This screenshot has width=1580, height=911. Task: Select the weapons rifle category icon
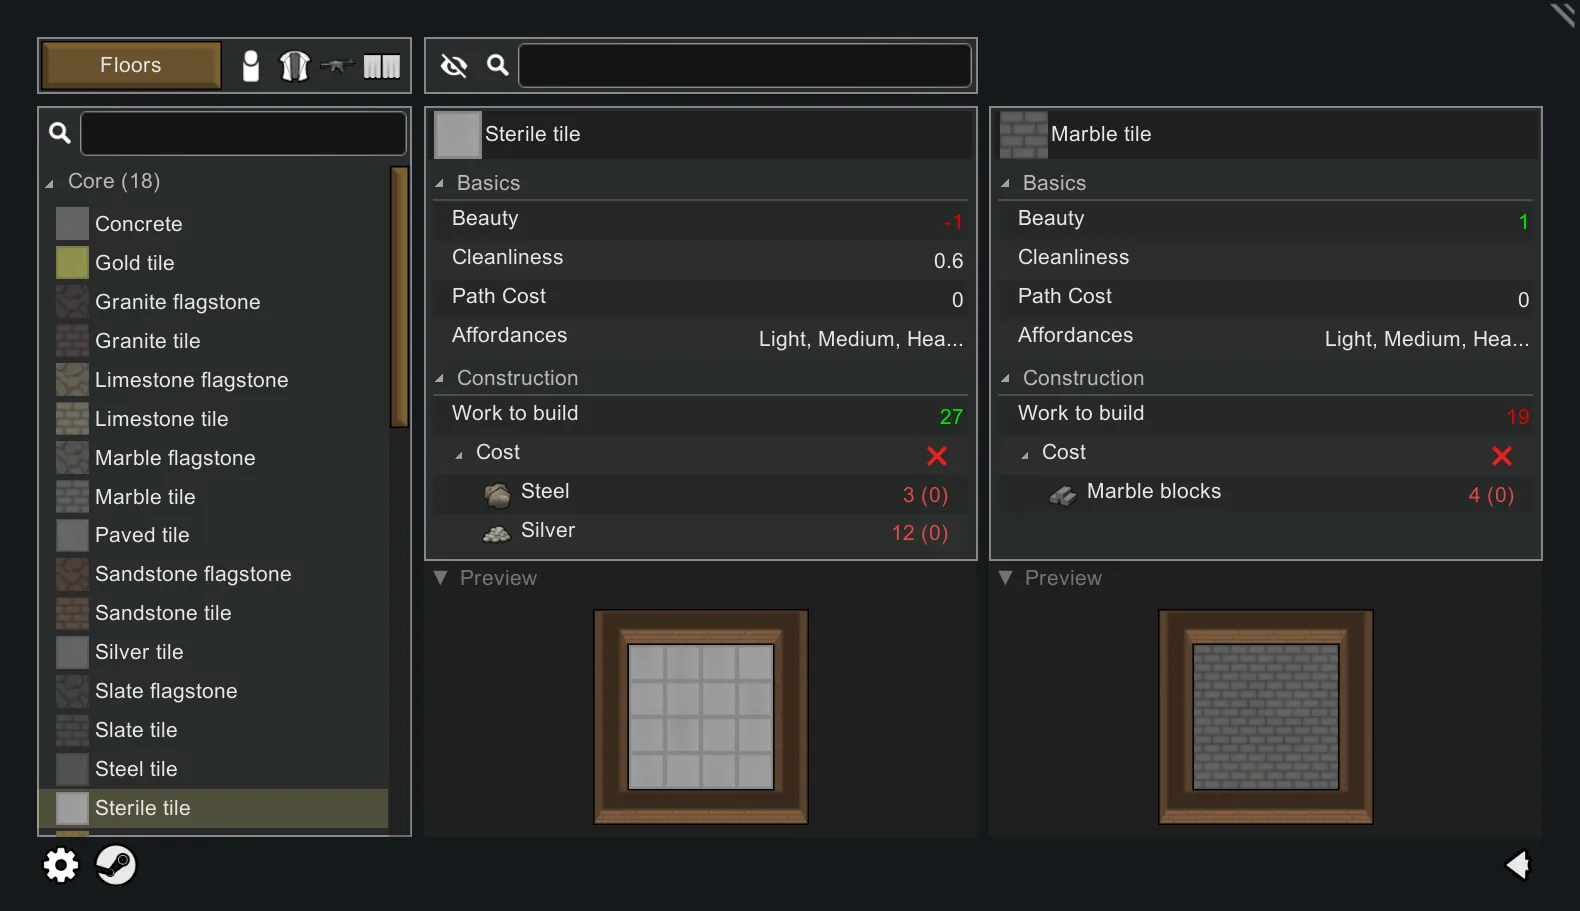[x=337, y=66]
